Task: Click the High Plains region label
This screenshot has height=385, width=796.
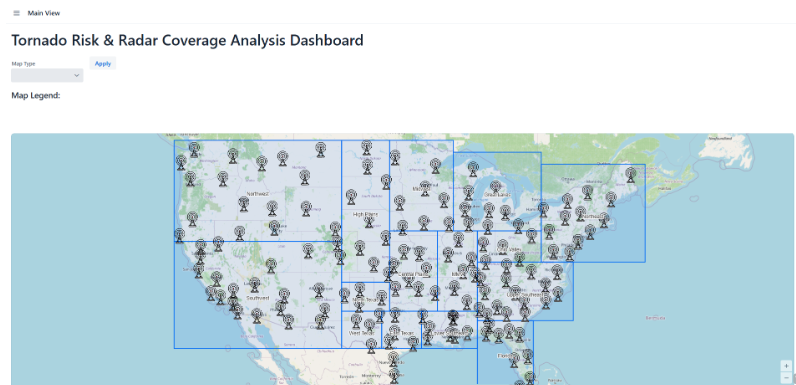Action: (365, 215)
